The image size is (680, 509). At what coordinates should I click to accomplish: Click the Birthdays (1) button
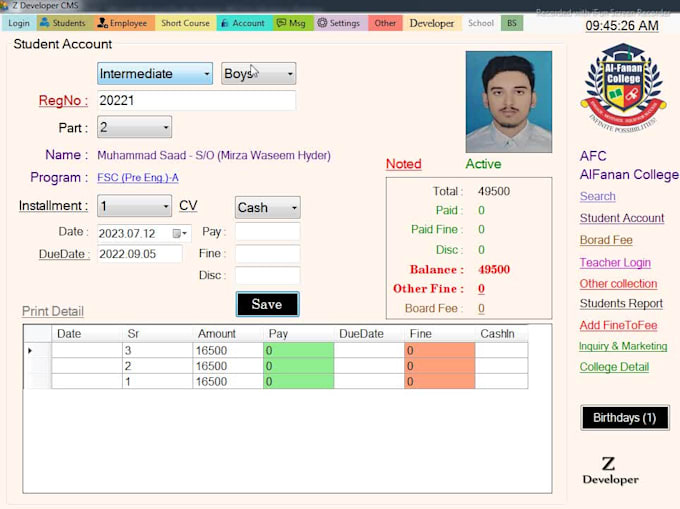(x=624, y=418)
